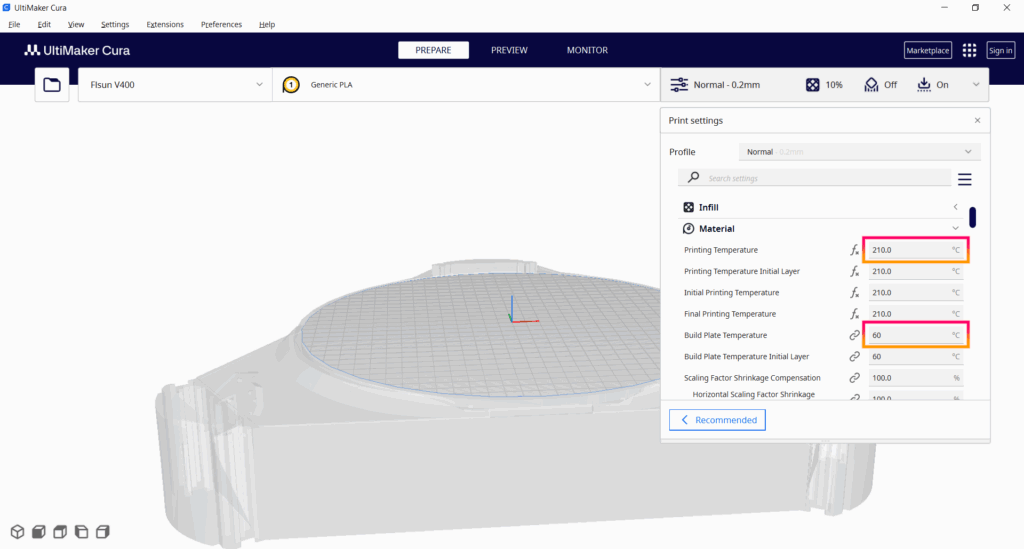Switch to the PREVIEW stage
This screenshot has width=1024, height=549.
(x=509, y=50)
